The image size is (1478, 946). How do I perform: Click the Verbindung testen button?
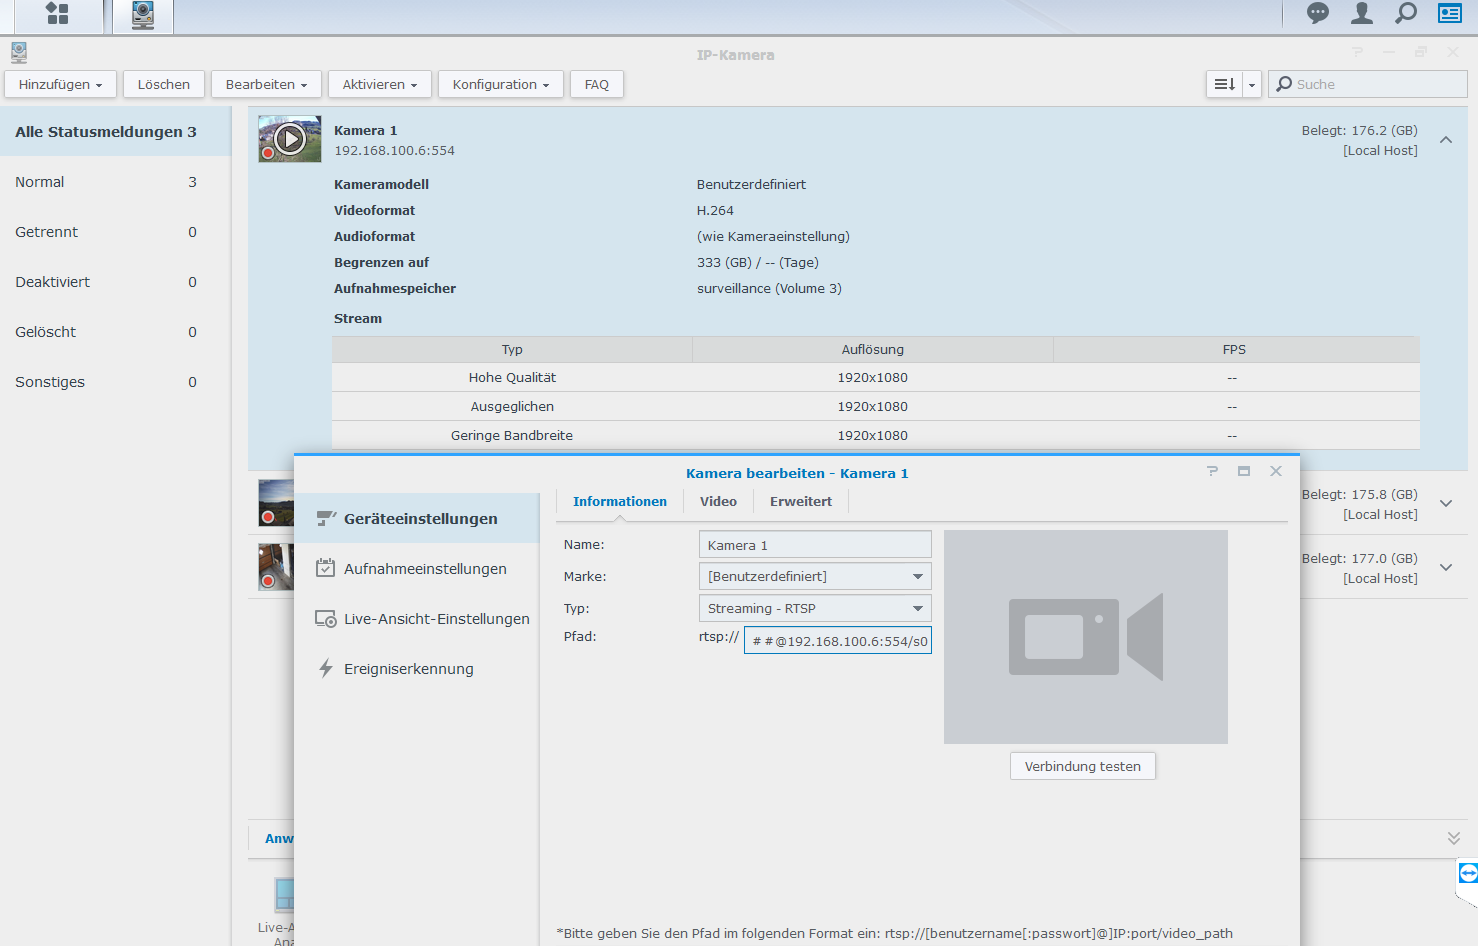click(1082, 767)
